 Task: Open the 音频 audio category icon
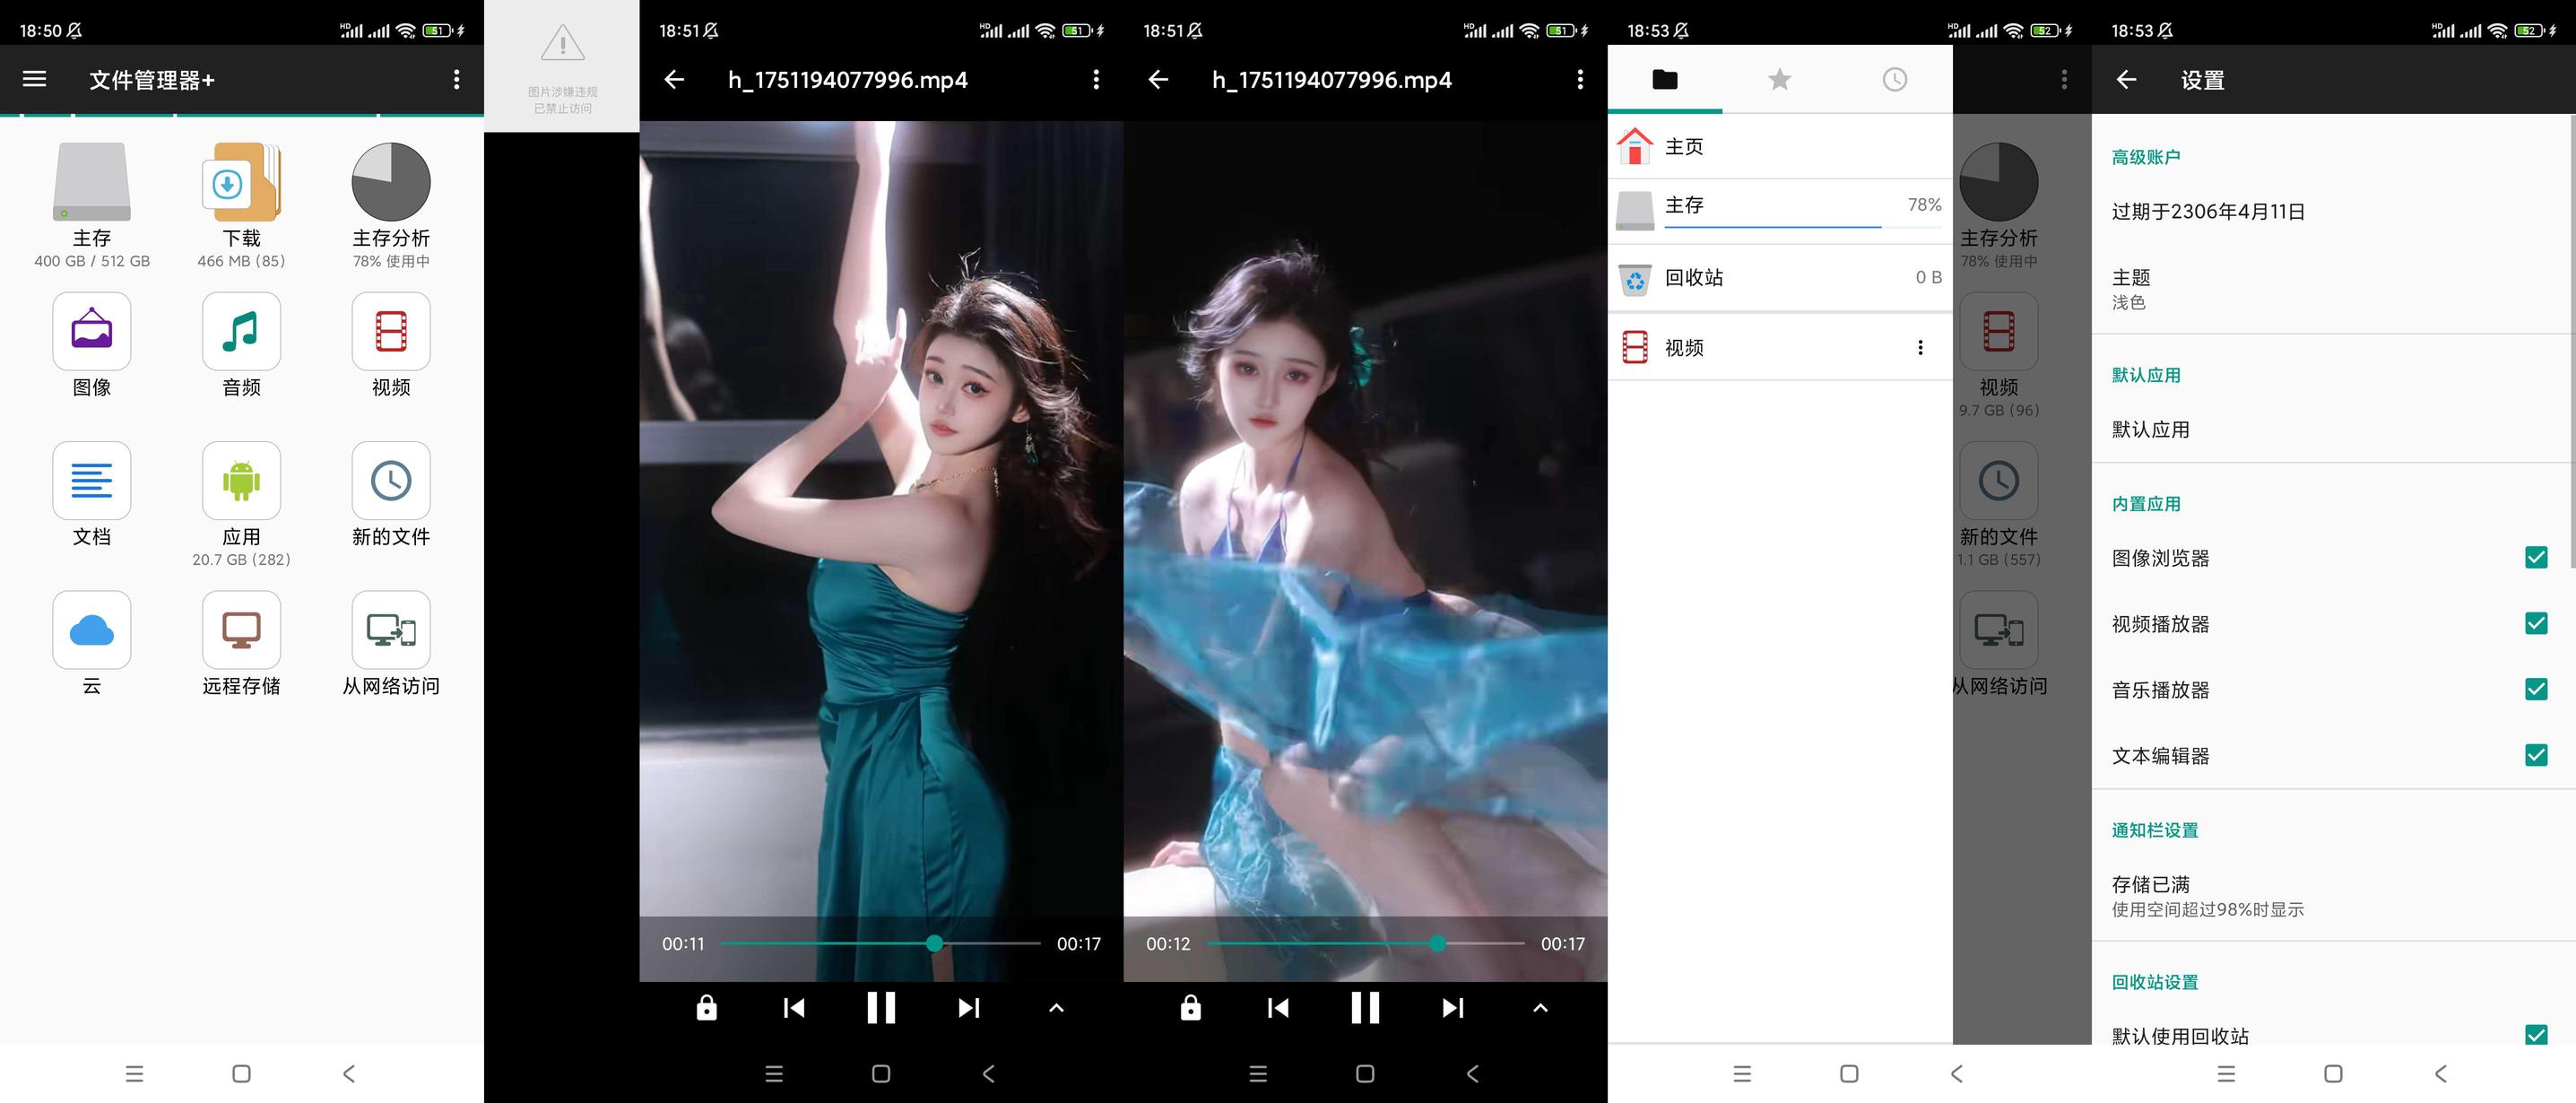[x=241, y=332]
